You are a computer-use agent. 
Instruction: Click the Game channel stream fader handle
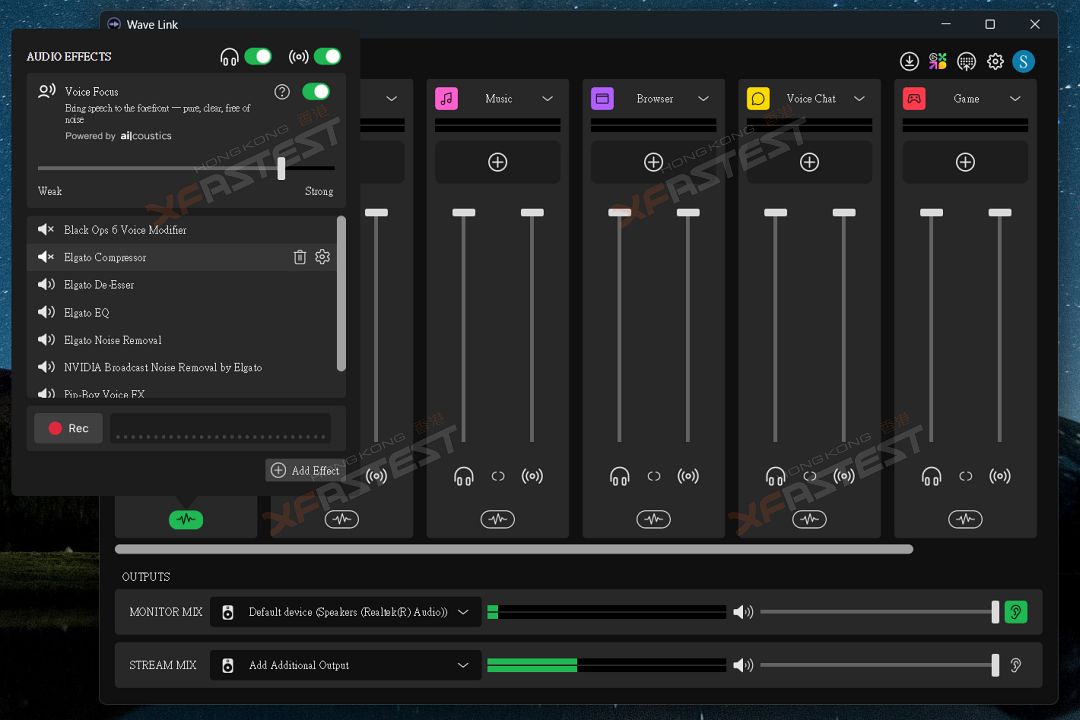[1000, 212]
